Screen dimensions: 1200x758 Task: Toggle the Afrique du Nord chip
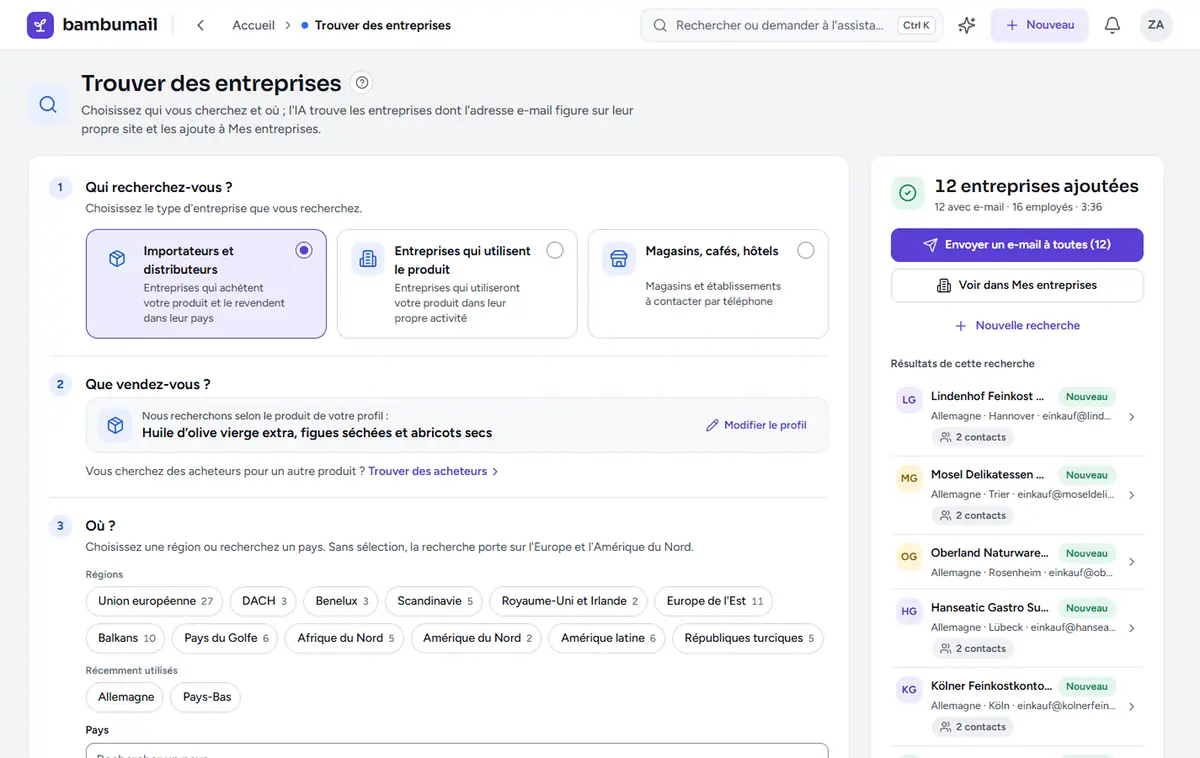(345, 638)
